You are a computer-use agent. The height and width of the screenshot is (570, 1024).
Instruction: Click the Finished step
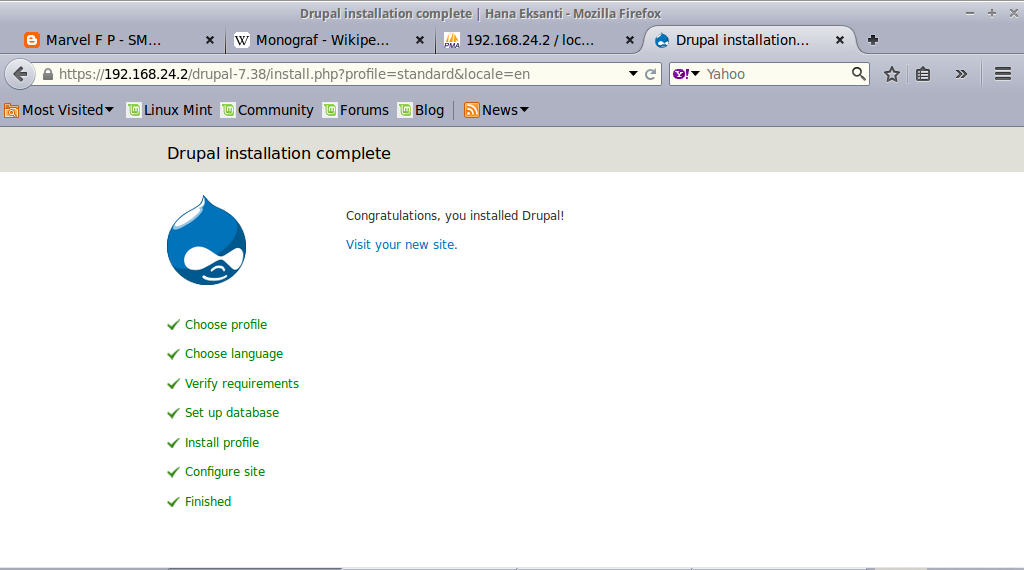click(208, 502)
